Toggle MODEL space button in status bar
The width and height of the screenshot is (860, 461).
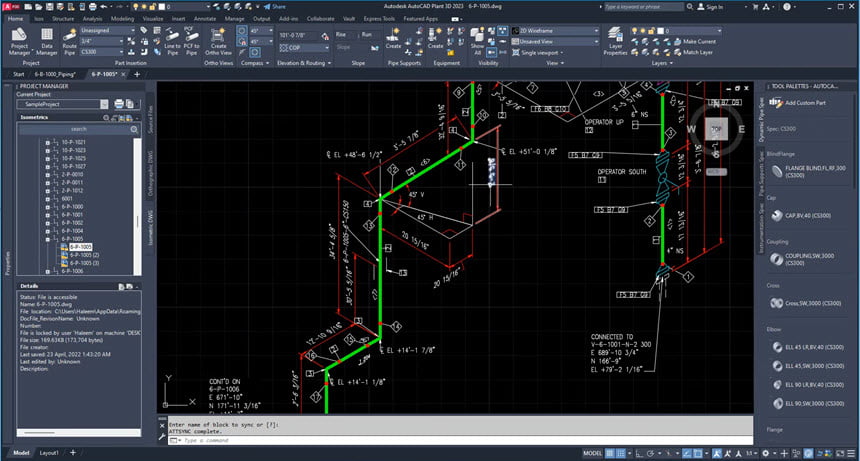tap(592, 453)
